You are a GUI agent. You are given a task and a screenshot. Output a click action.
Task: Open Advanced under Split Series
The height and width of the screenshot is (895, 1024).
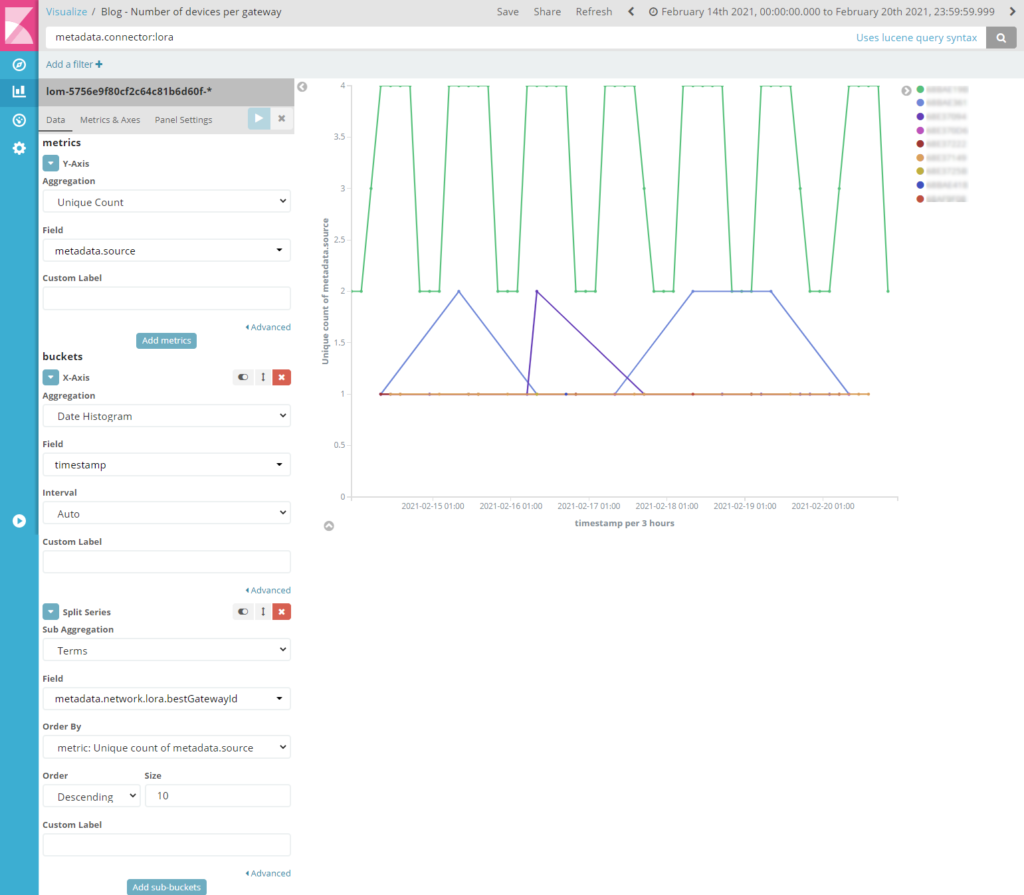[x=268, y=873]
